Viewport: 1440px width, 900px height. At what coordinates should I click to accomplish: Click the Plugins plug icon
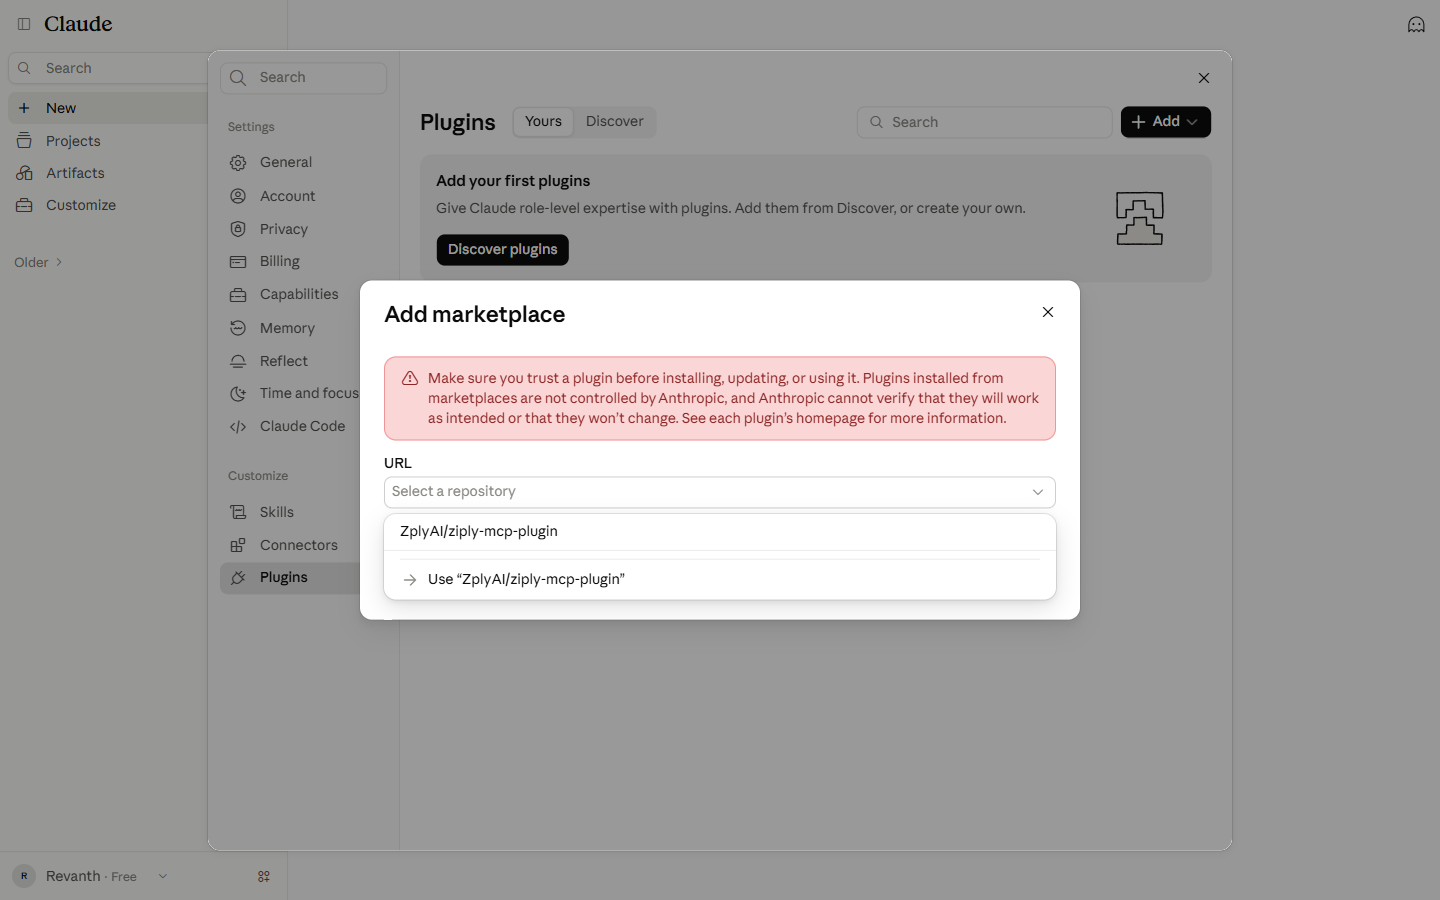click(238, 578)
